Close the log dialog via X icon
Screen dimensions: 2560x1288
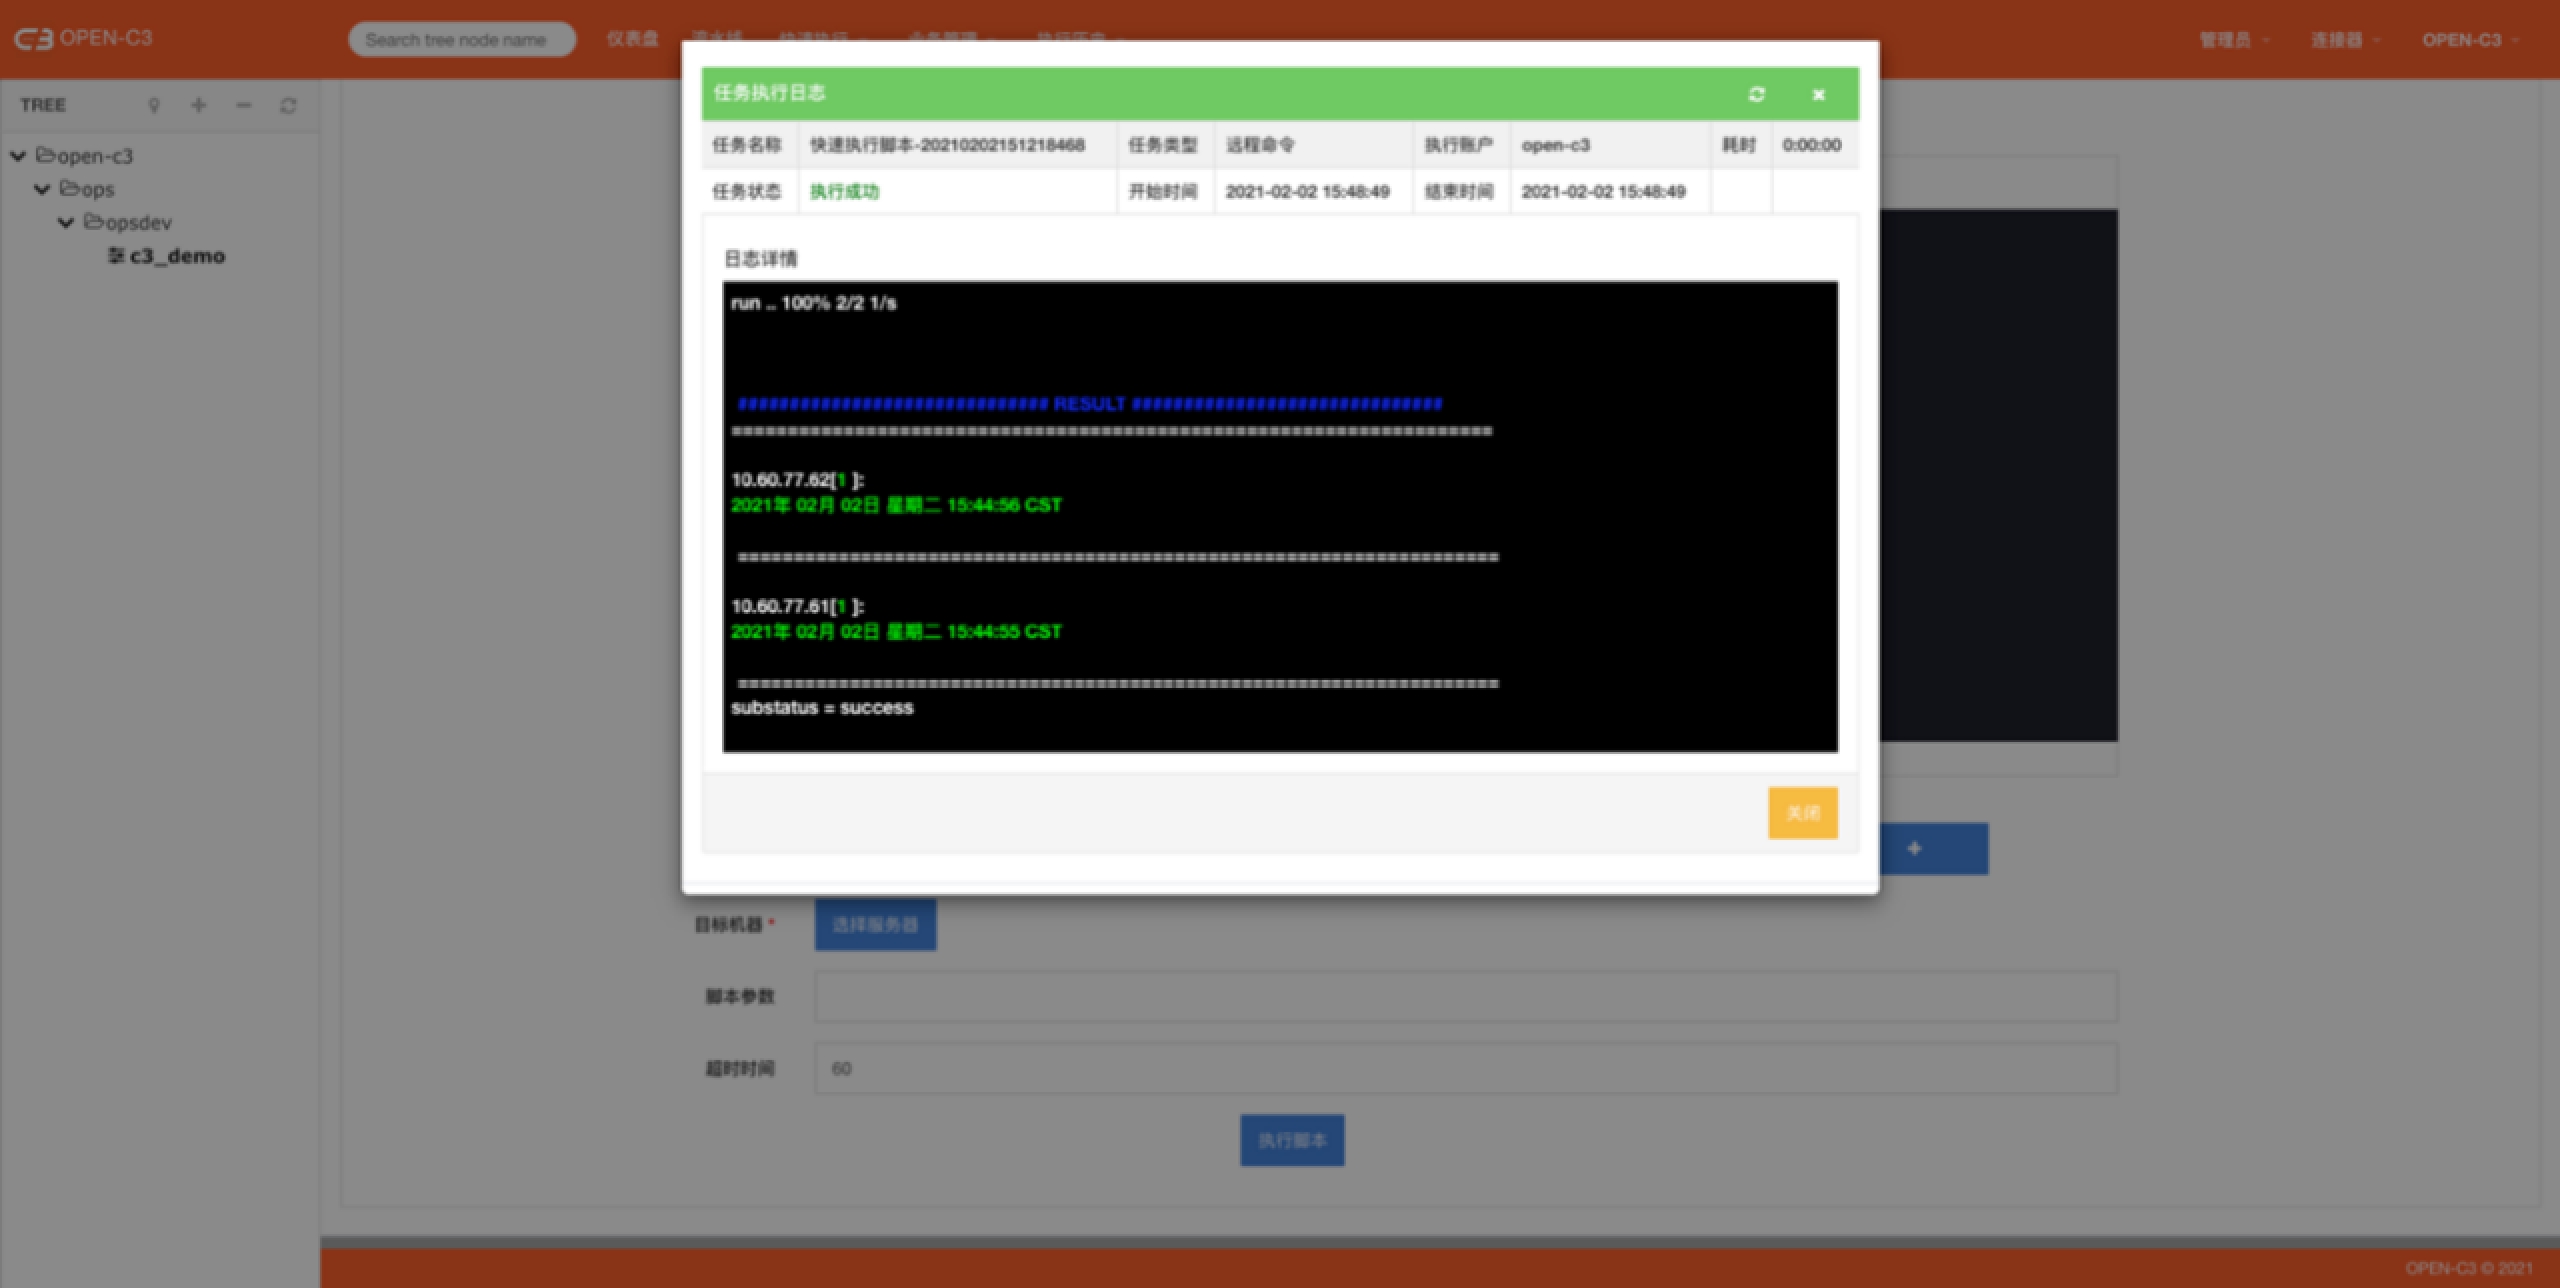1818,94
